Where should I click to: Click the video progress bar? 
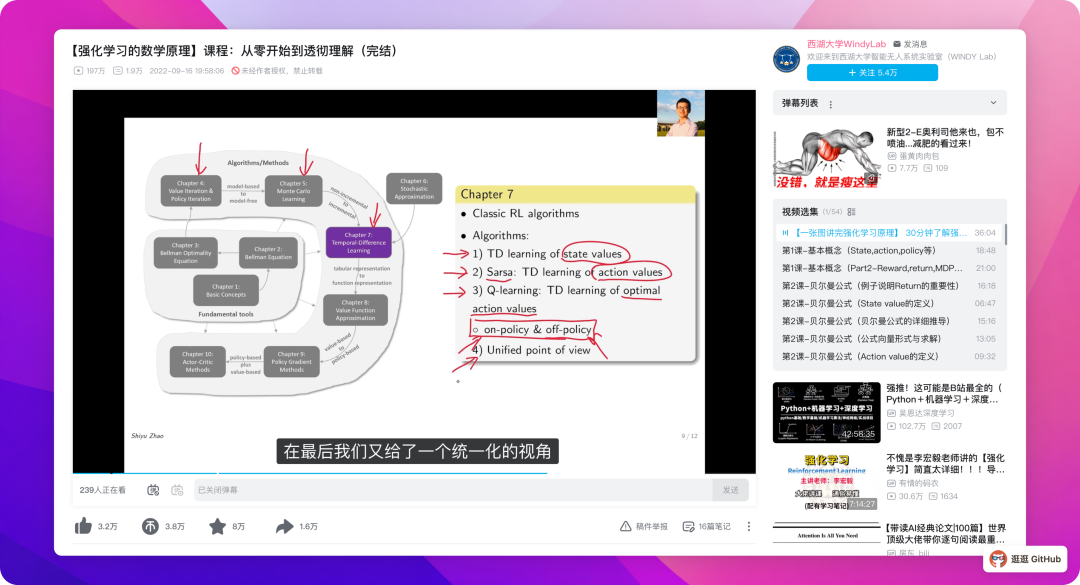(x=414, y=473)
